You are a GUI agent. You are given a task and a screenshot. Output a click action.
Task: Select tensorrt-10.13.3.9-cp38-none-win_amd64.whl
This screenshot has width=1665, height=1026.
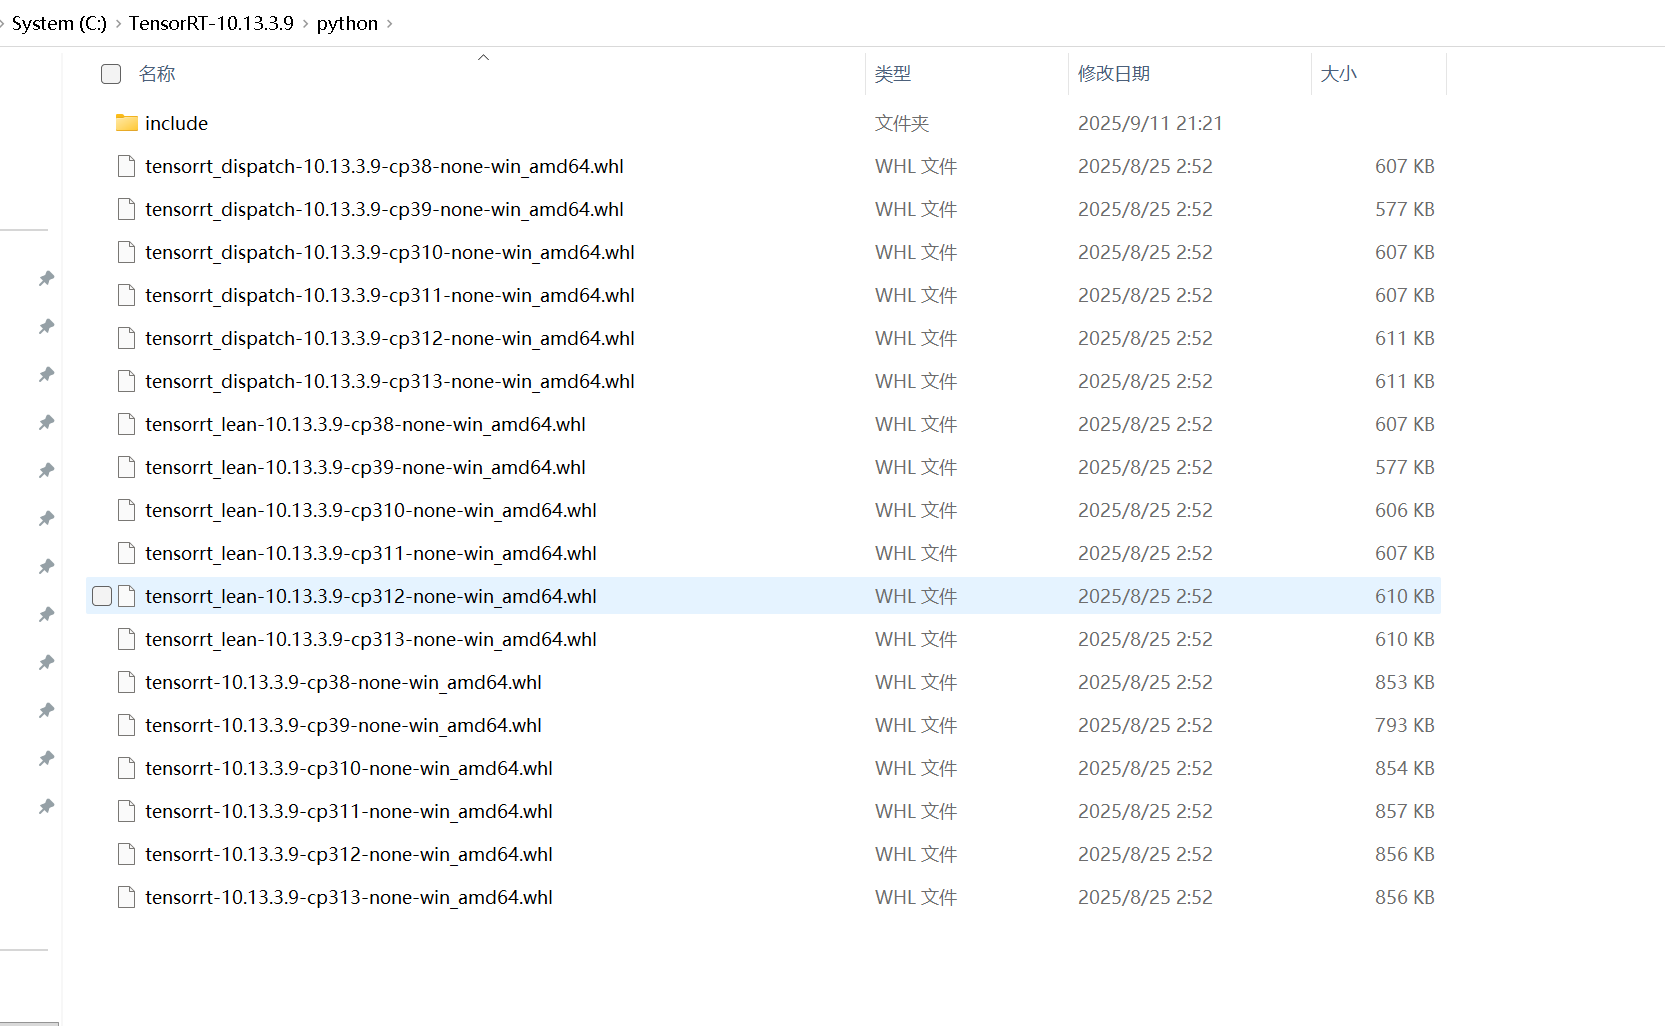(343, 682)
